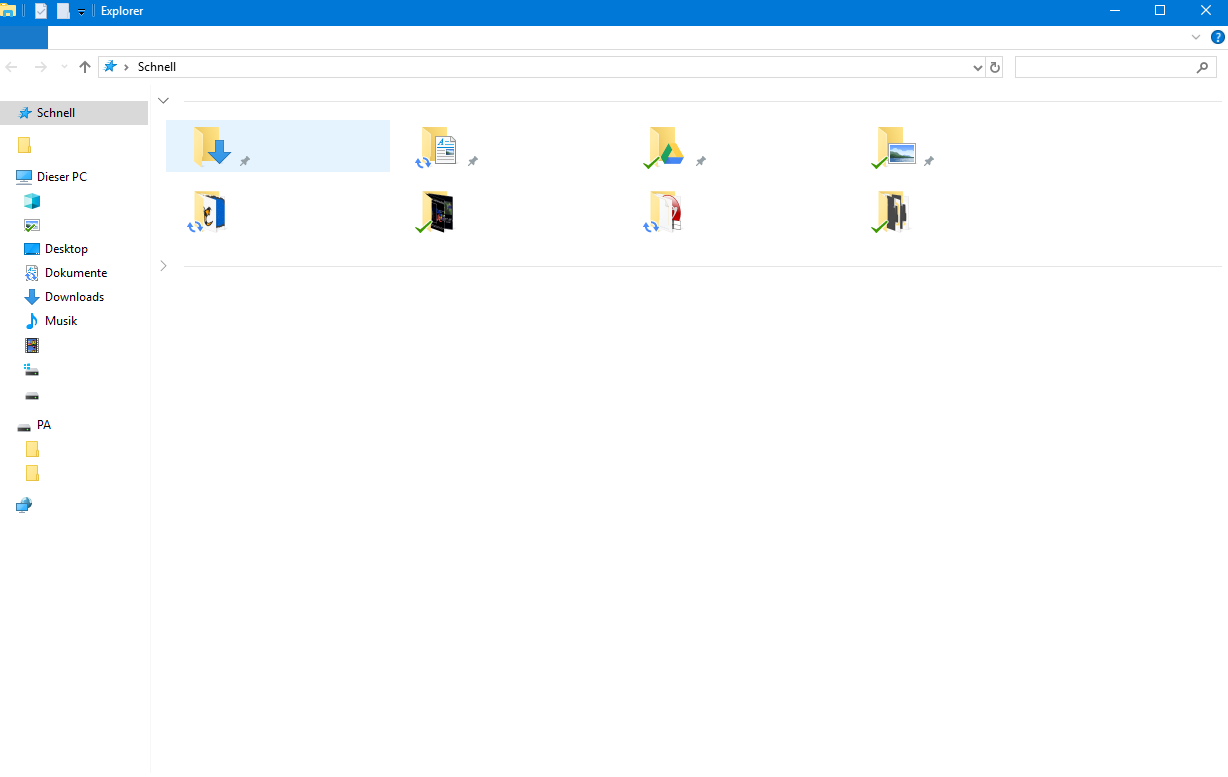The width and height of the screenshot is (1228, 777).
Task: Open Musik in the sidebar
Action: coord(61,321)
